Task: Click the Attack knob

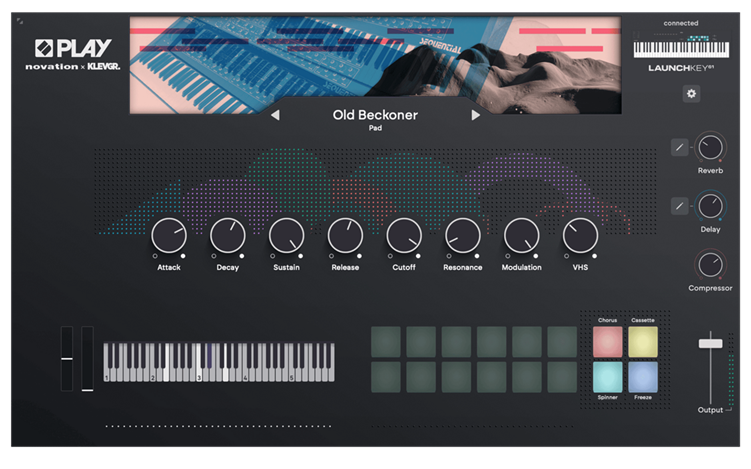Action: point(169,236)
